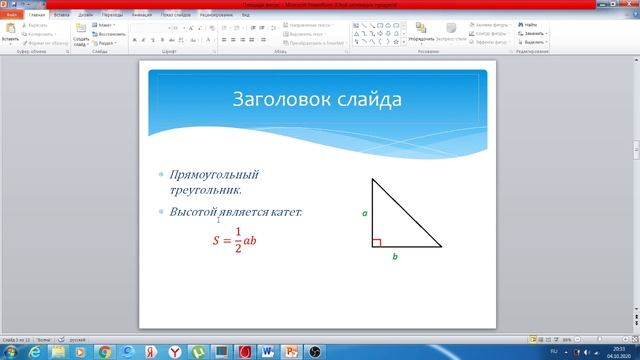Viewport: 640px width, 360px height.
Task: Switch to Дизайн tab
Action: click(85, 15)
